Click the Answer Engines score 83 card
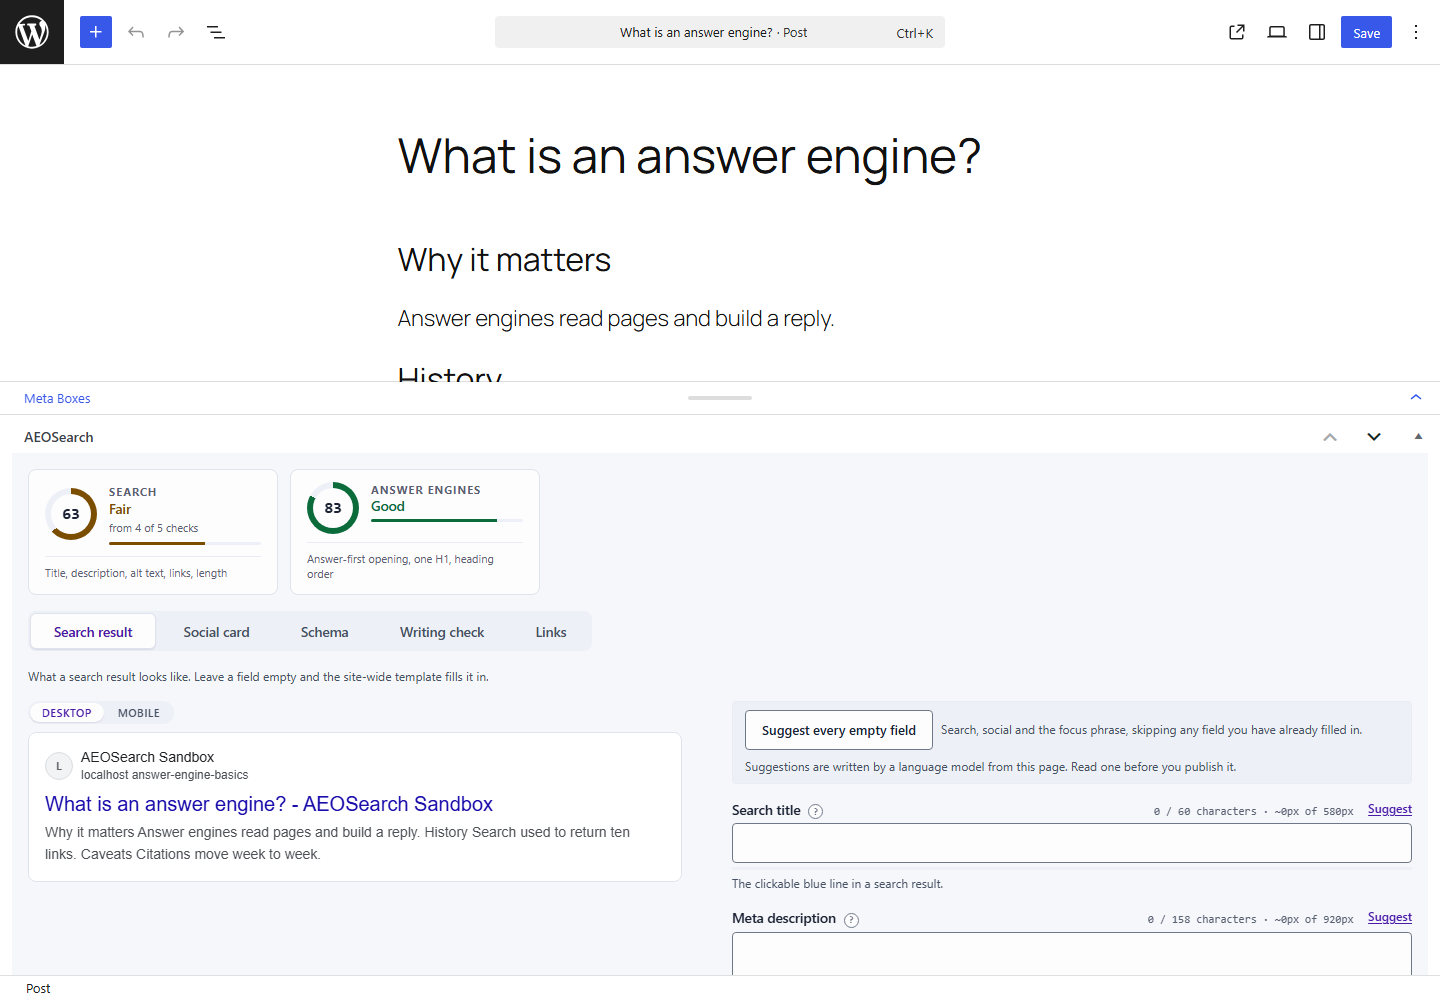 click(415, 532)
